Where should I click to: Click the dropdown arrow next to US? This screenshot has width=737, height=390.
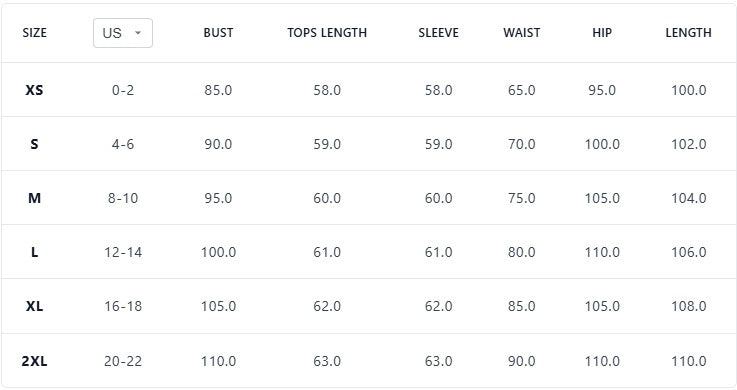tap(138, 33)
